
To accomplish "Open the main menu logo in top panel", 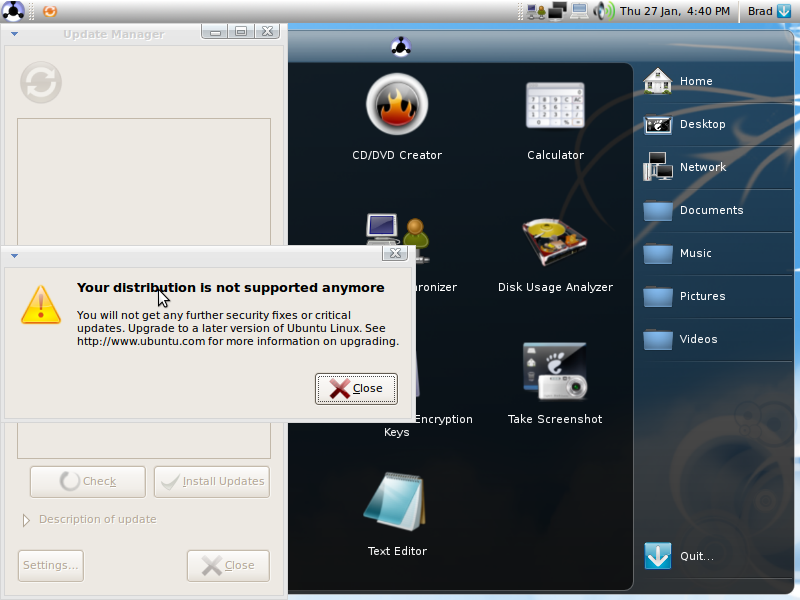I will click(x=13, y=11).
